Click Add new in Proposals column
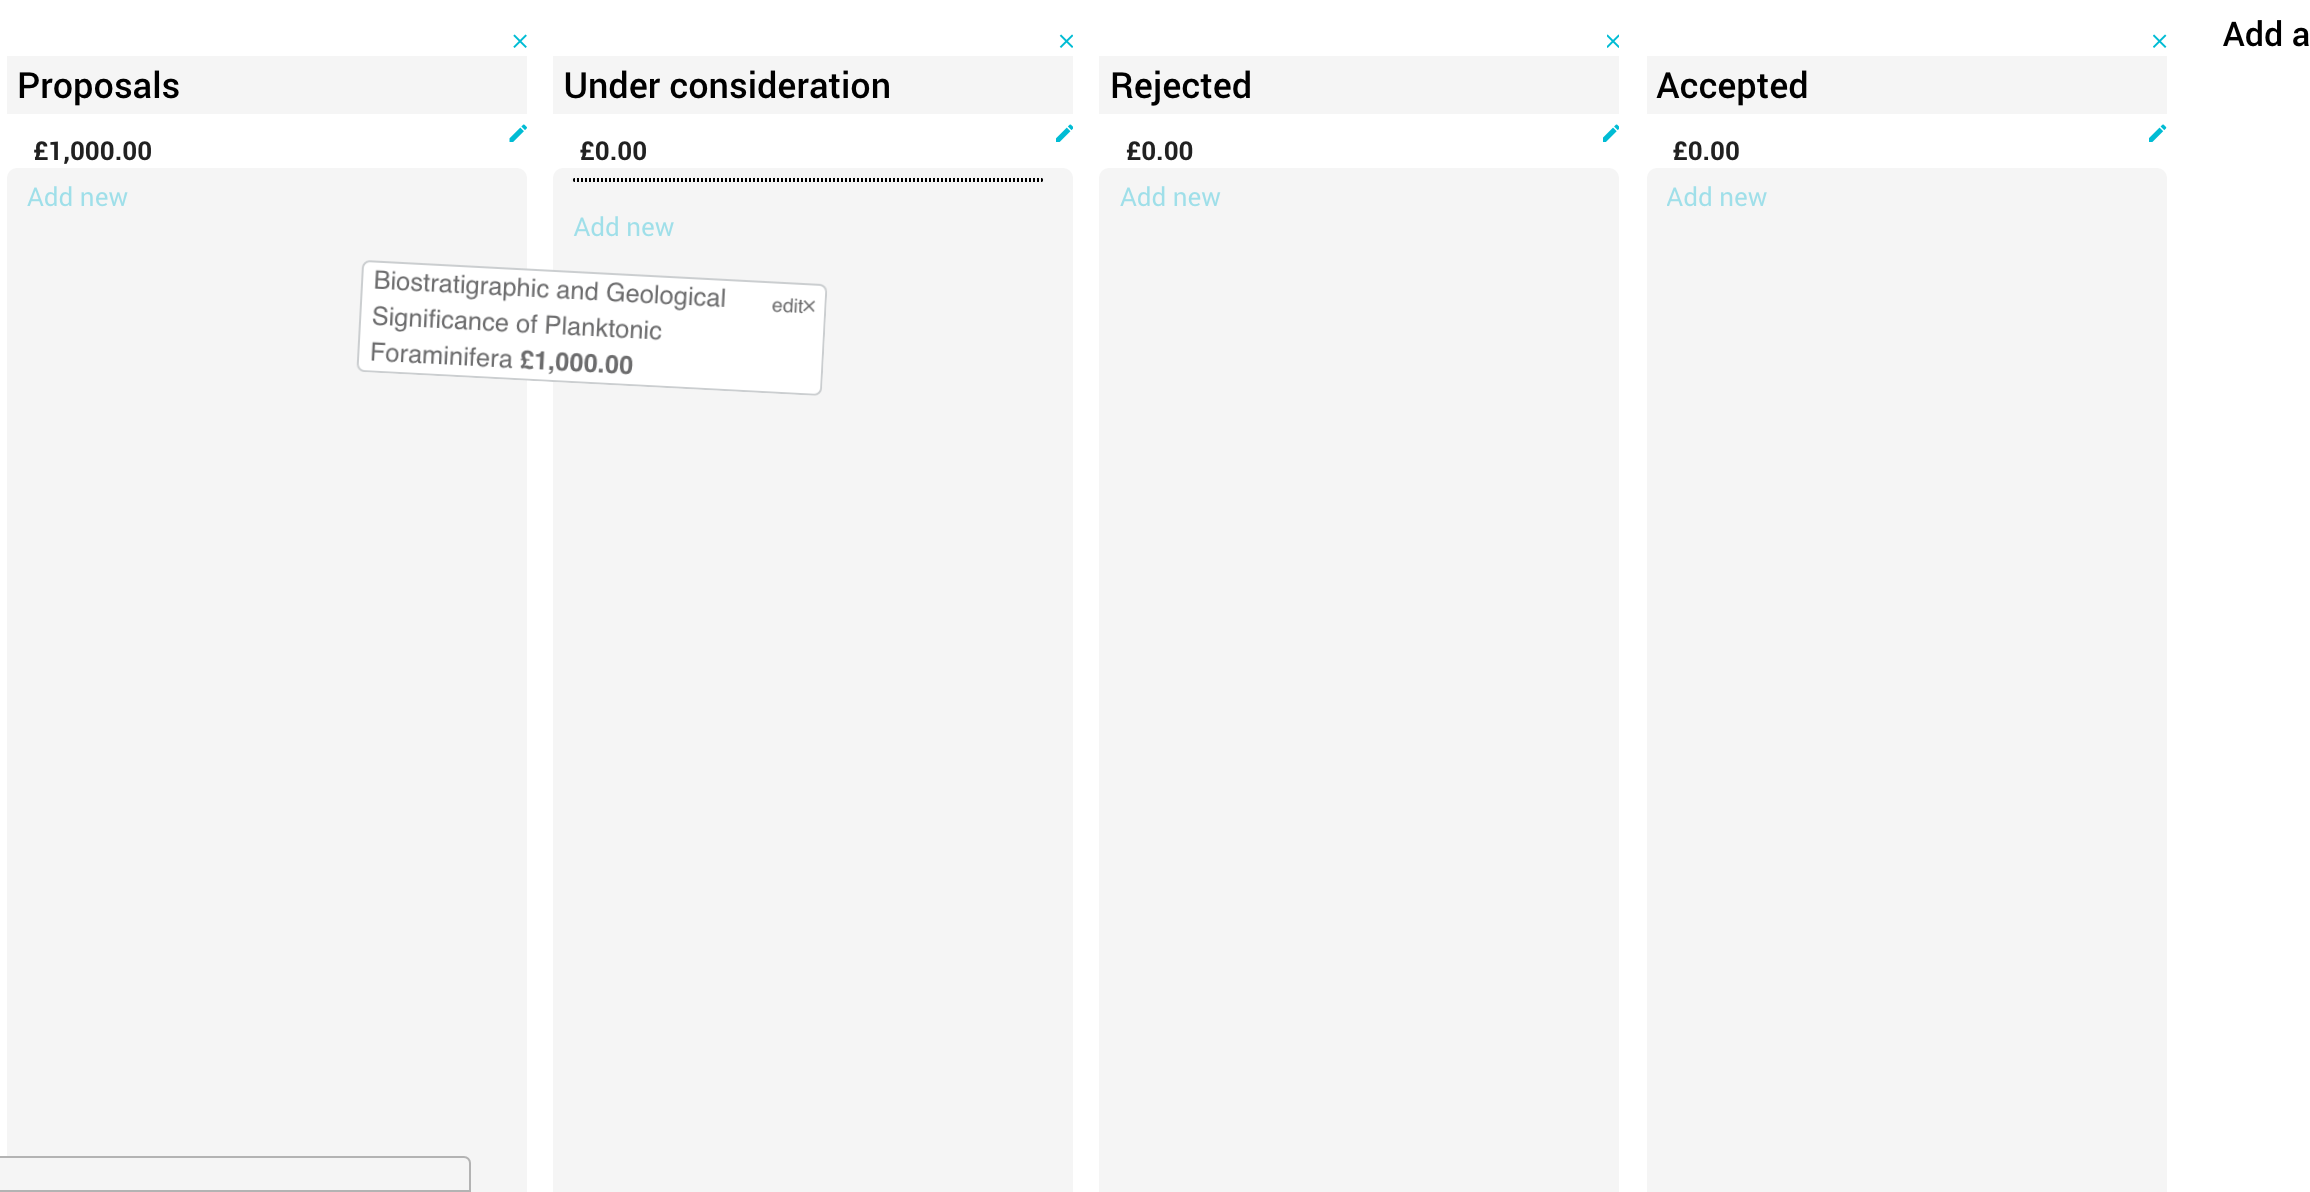Image resolution: width=2310 pixels, height=1192 pixels. point(77,197)
